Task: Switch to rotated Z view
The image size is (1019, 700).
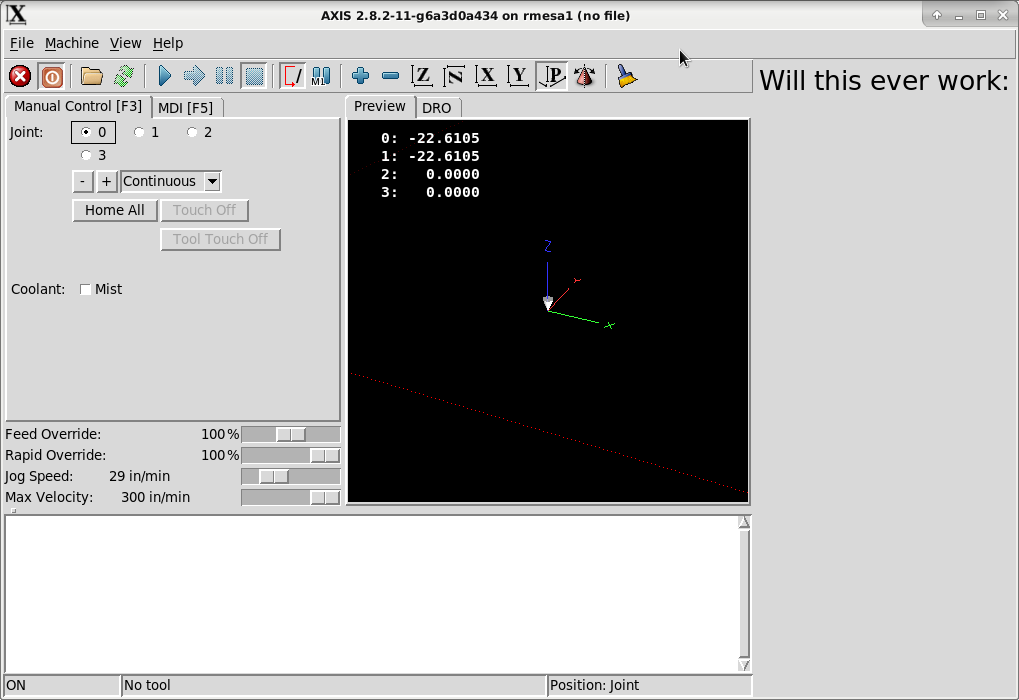Action: click(454, 77)
